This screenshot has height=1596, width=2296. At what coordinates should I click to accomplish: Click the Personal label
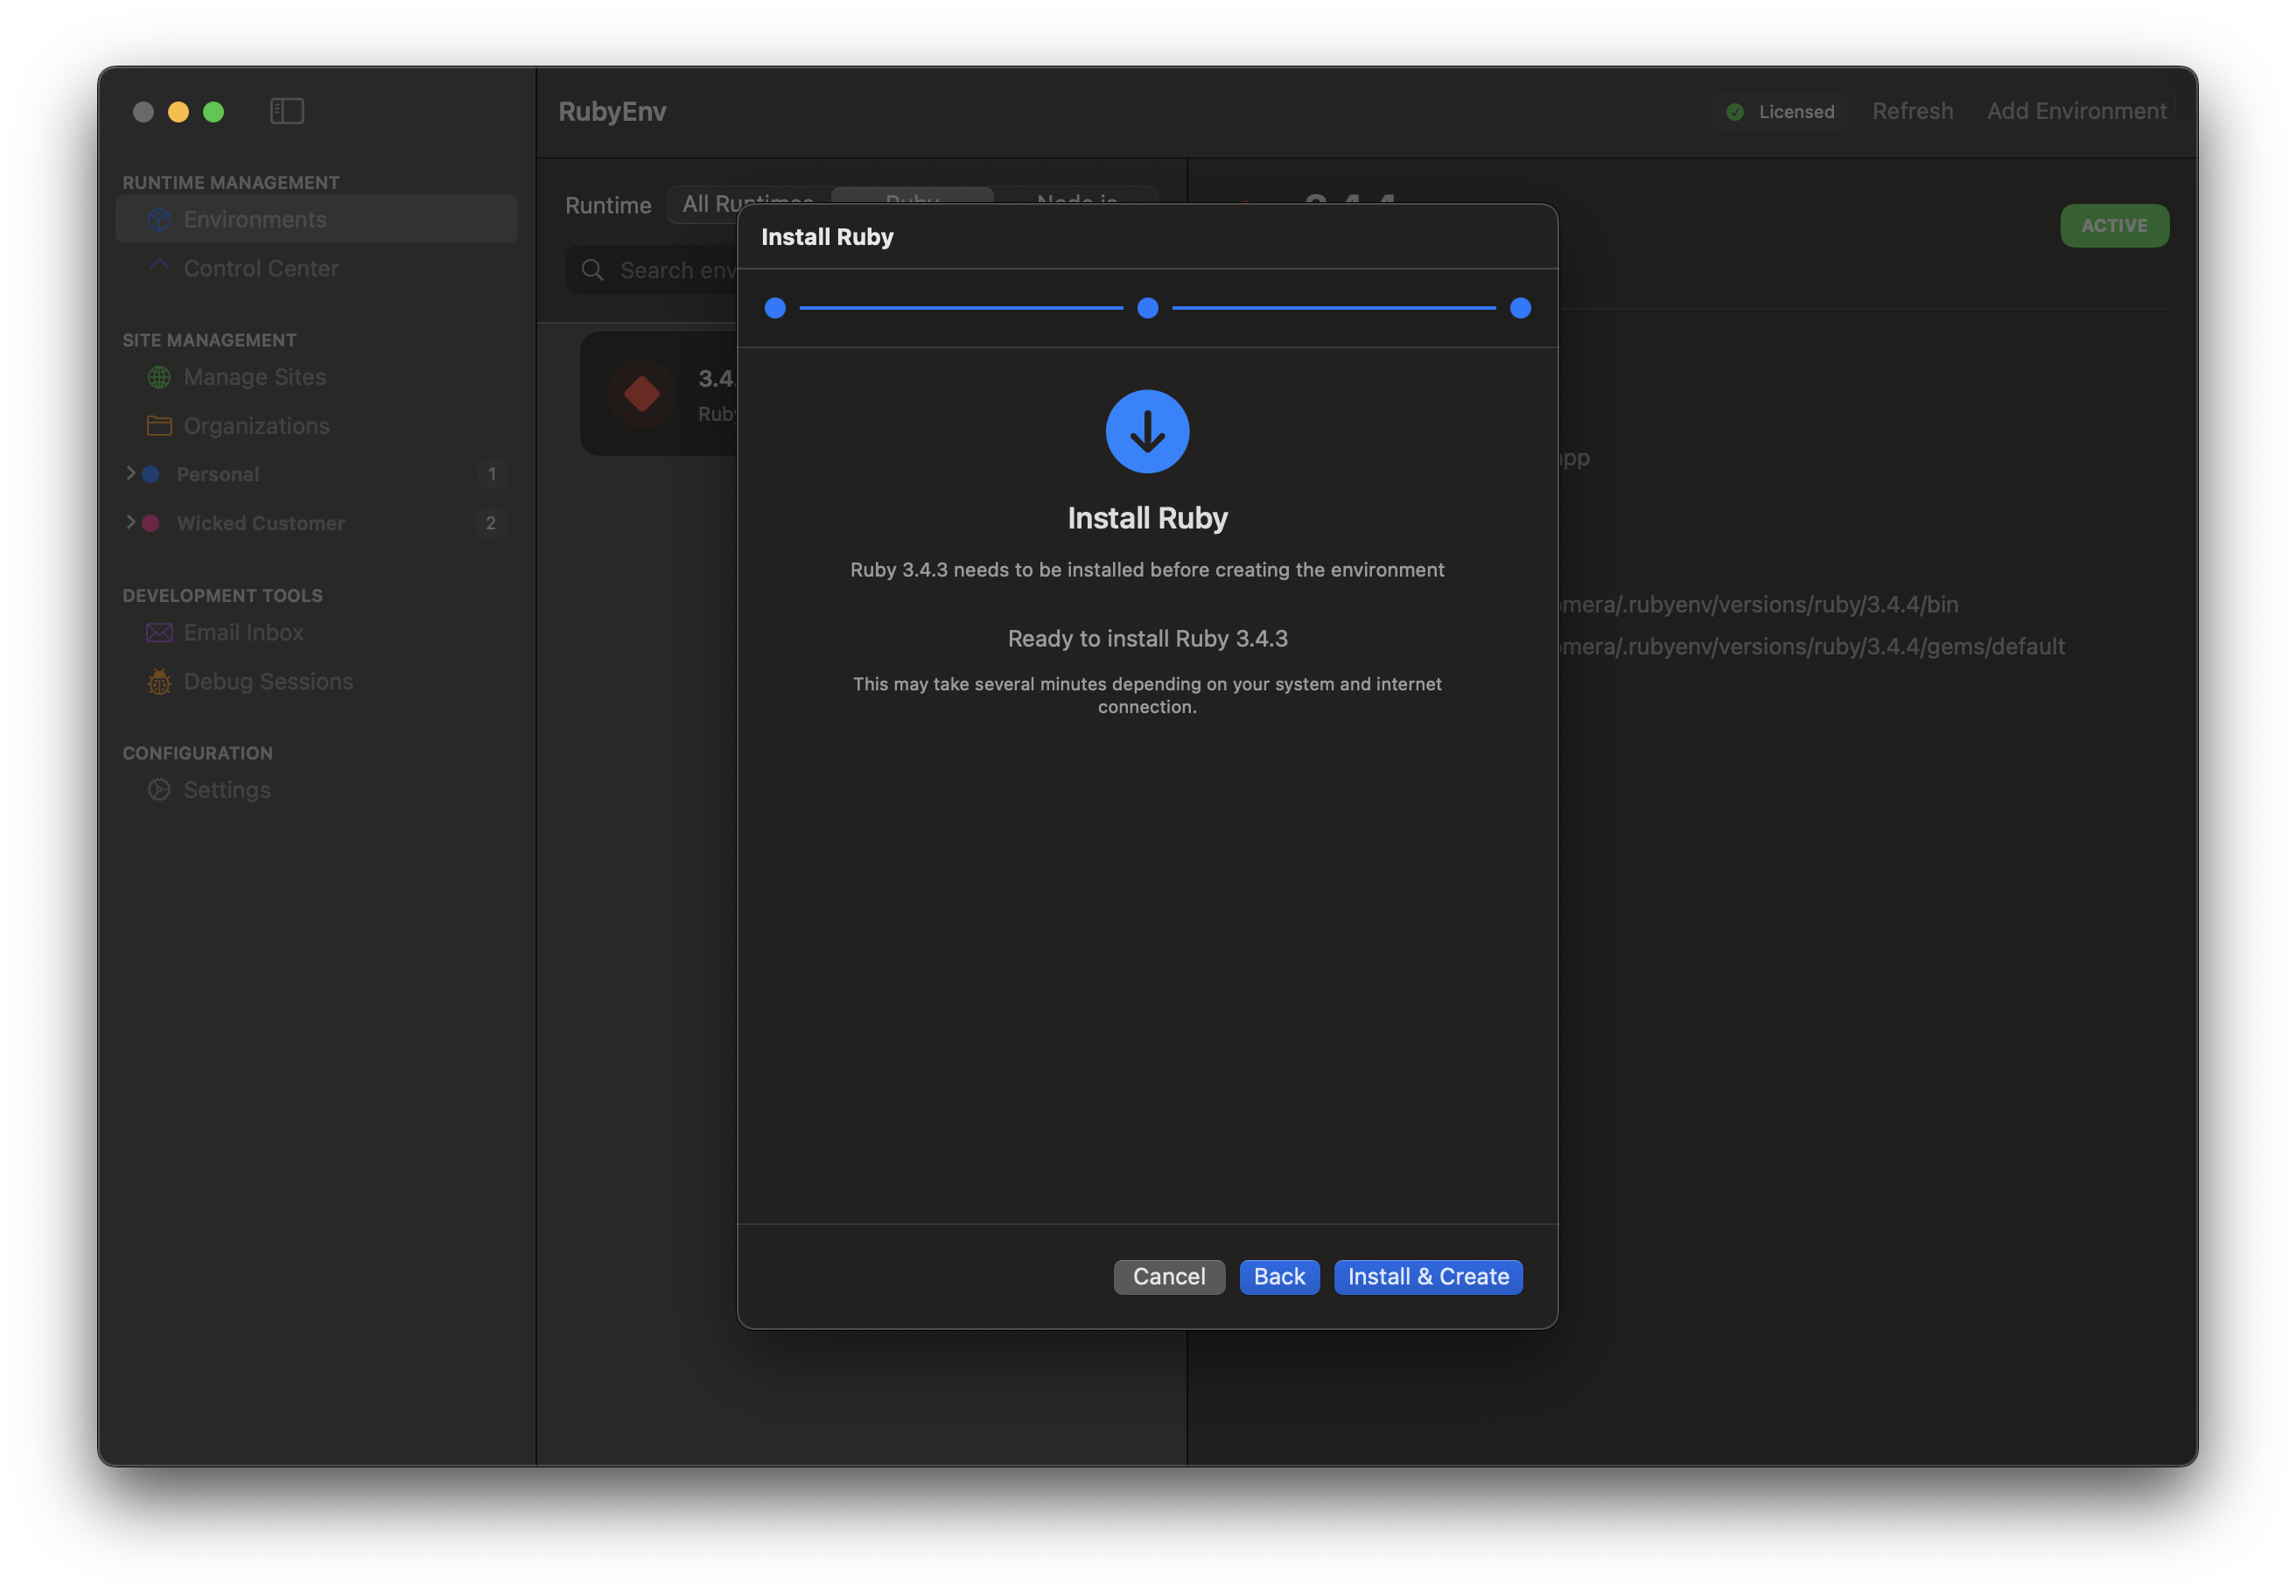point(218,474)
